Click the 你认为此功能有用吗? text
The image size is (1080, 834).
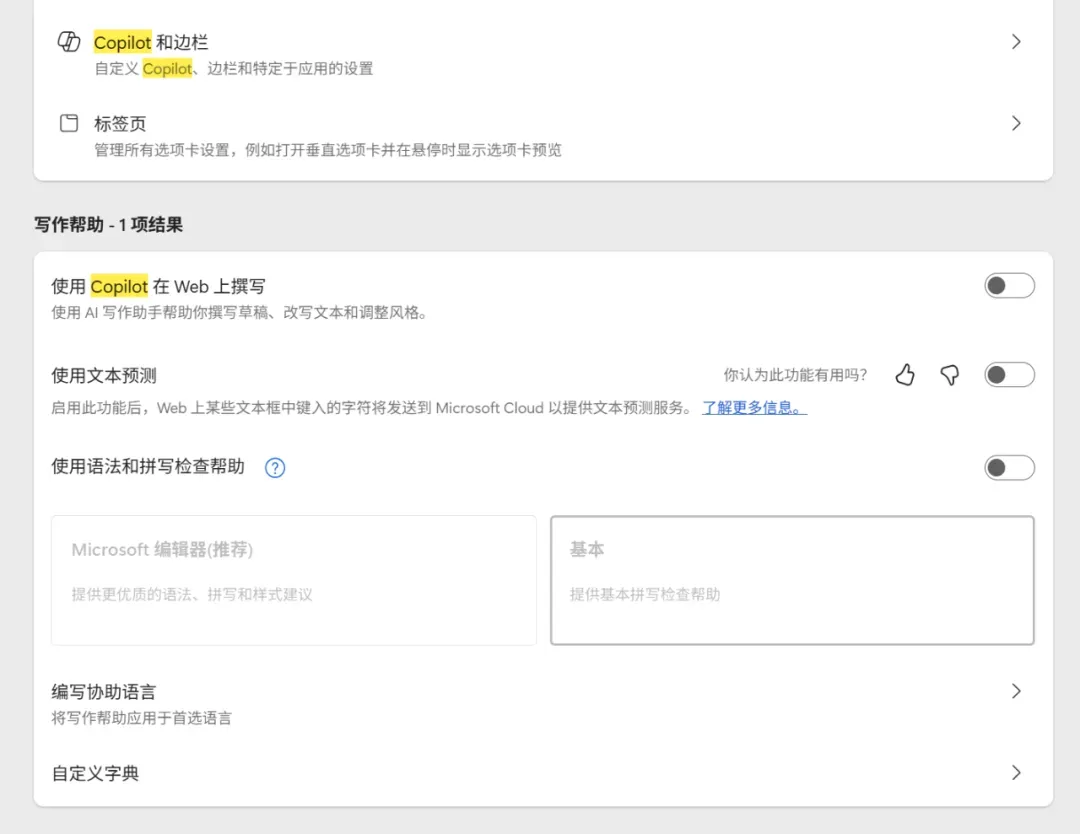tap(795, 375)
